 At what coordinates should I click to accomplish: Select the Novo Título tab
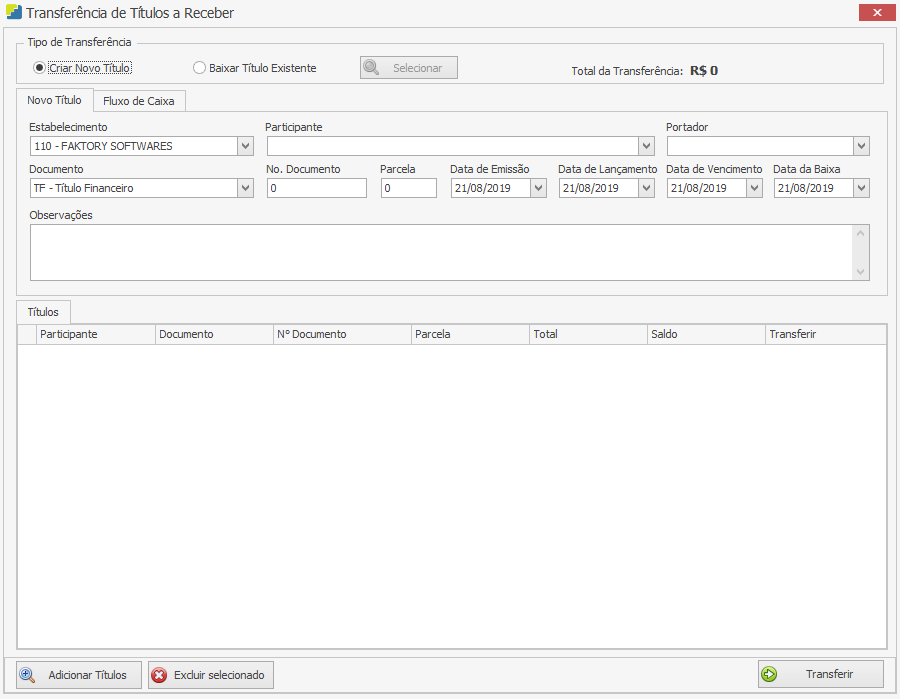coord(54,100)
